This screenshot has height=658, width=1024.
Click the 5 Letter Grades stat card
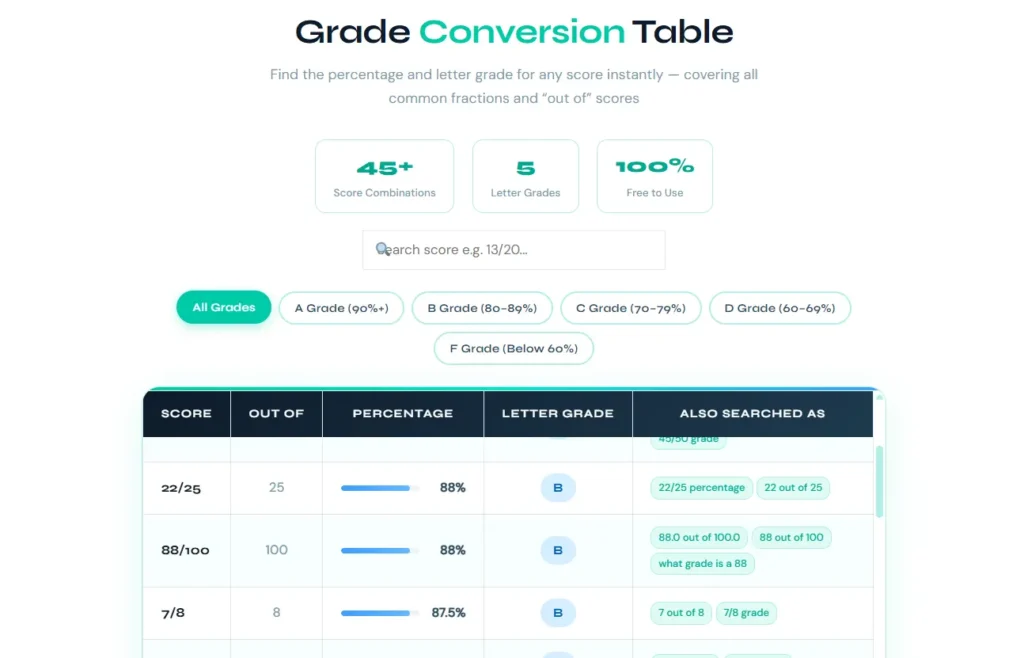pyautogui.click(x=525, y=176)
